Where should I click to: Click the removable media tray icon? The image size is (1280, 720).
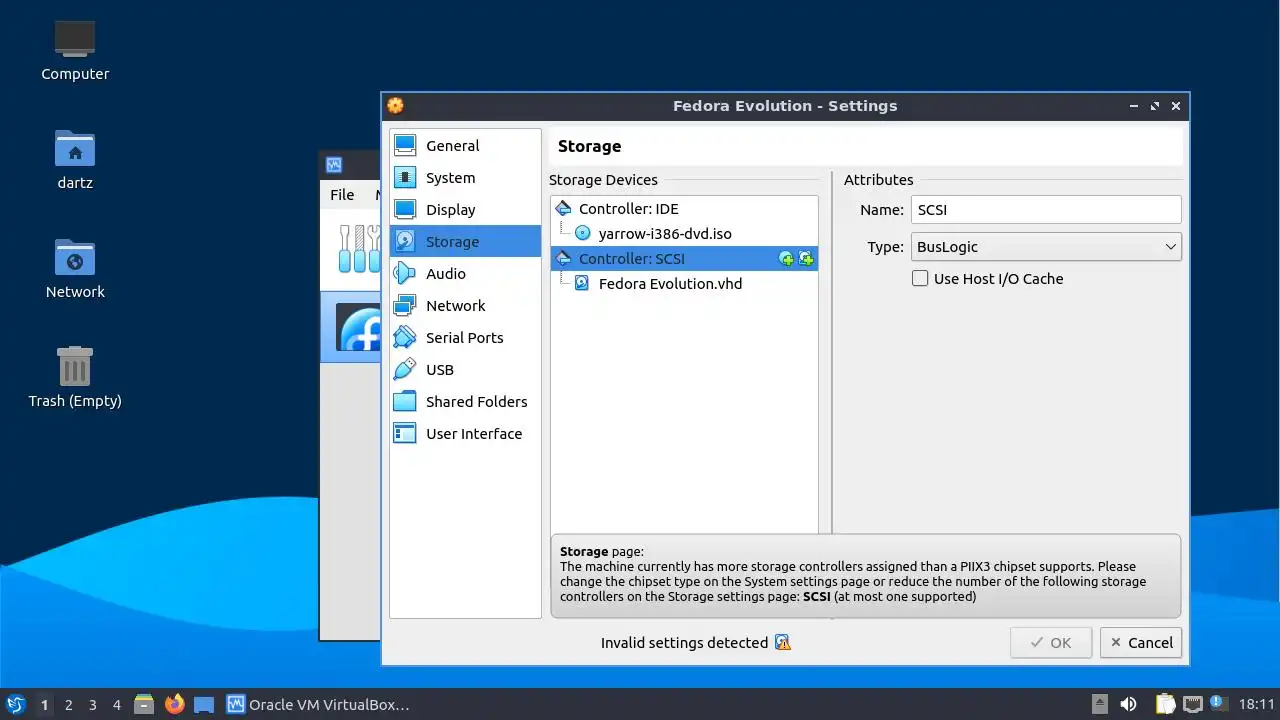1100,704
